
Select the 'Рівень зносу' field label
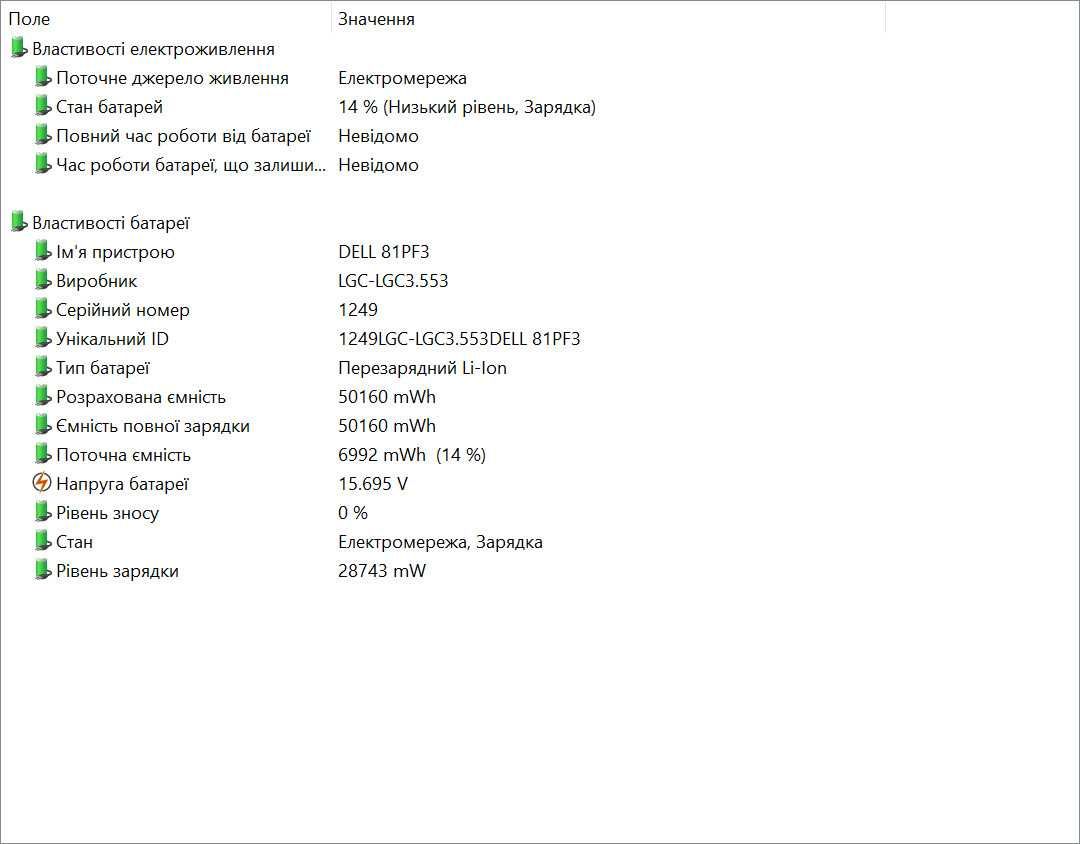tap(107, 512)
